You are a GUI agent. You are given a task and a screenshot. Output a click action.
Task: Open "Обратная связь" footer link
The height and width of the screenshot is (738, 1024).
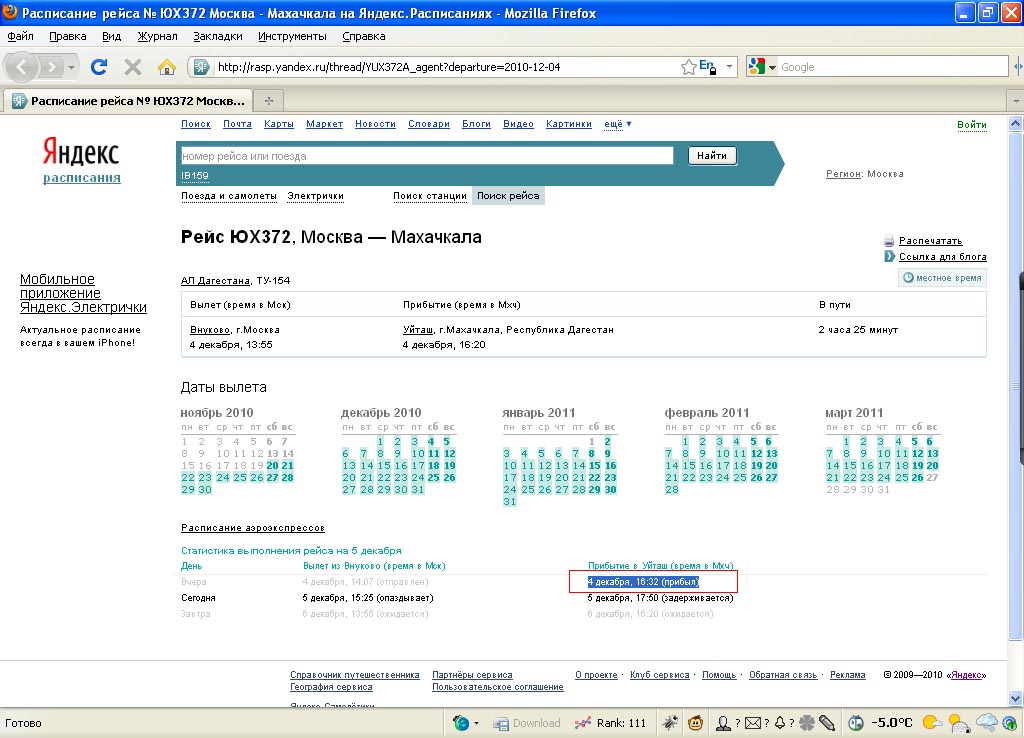pos(783,675)
